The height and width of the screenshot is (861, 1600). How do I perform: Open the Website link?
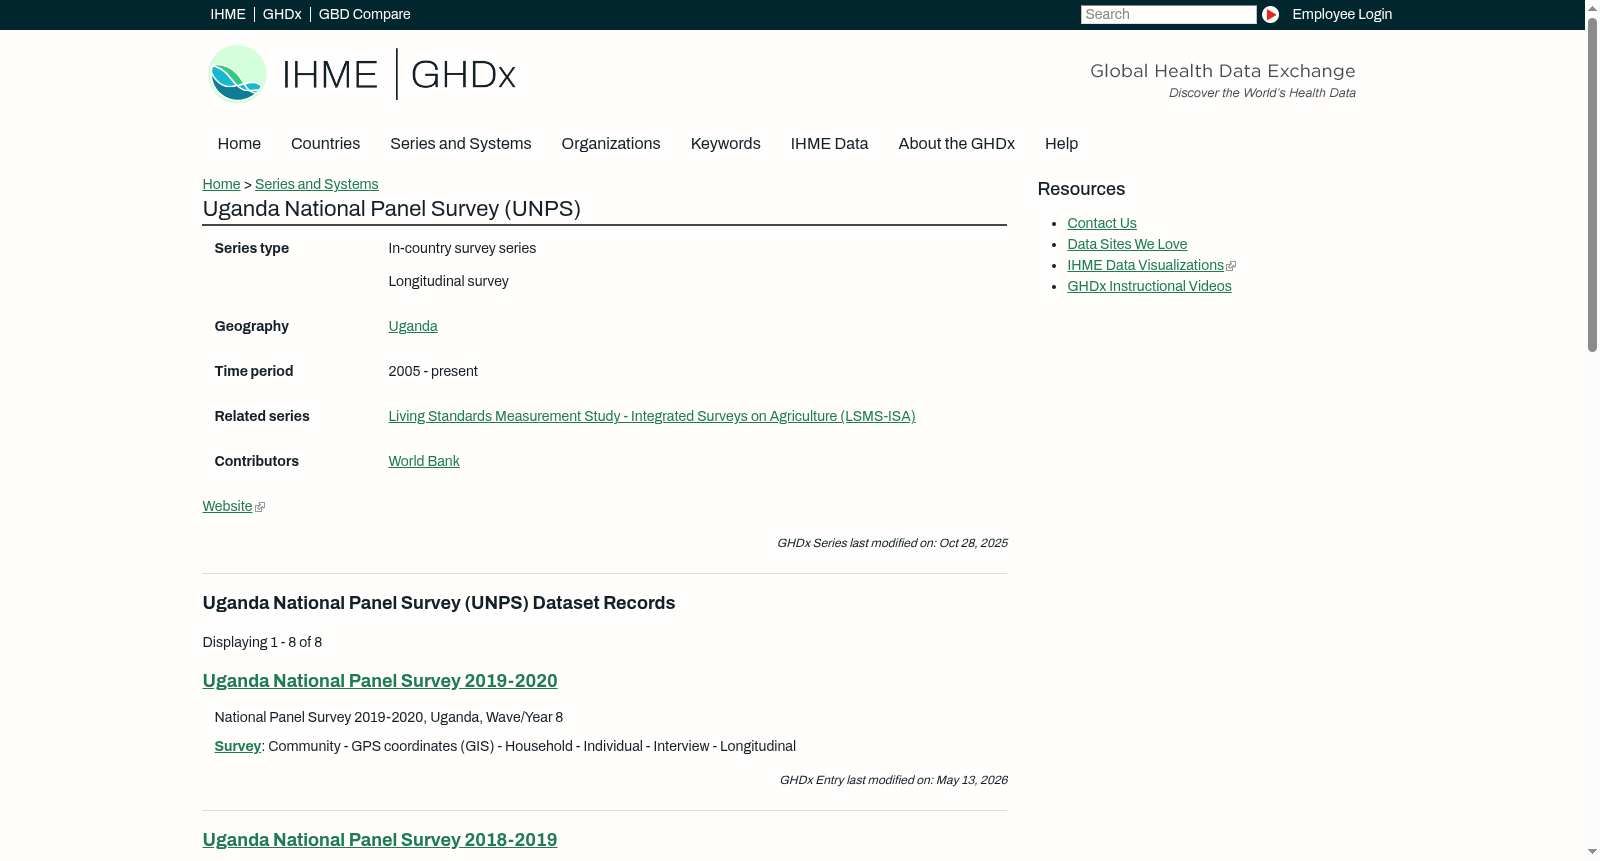[227, 506]
